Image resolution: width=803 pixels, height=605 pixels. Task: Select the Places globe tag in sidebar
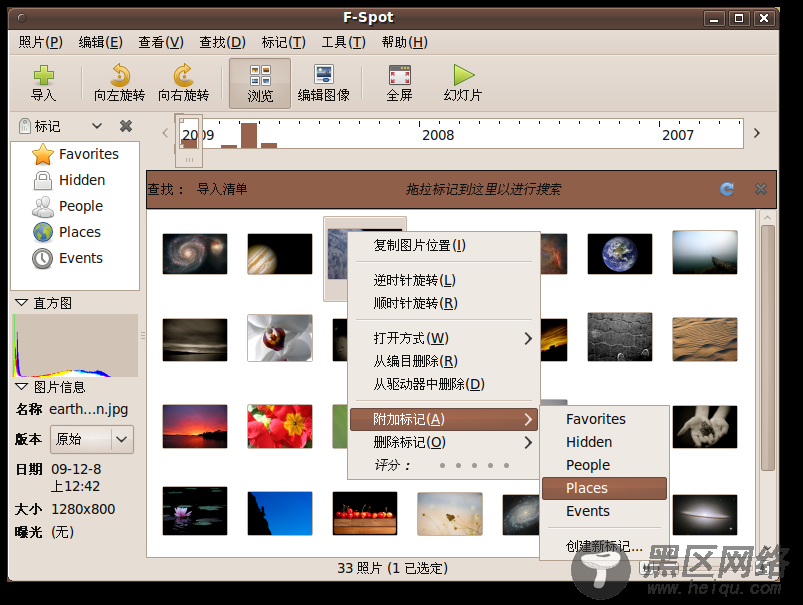point(67,232)
